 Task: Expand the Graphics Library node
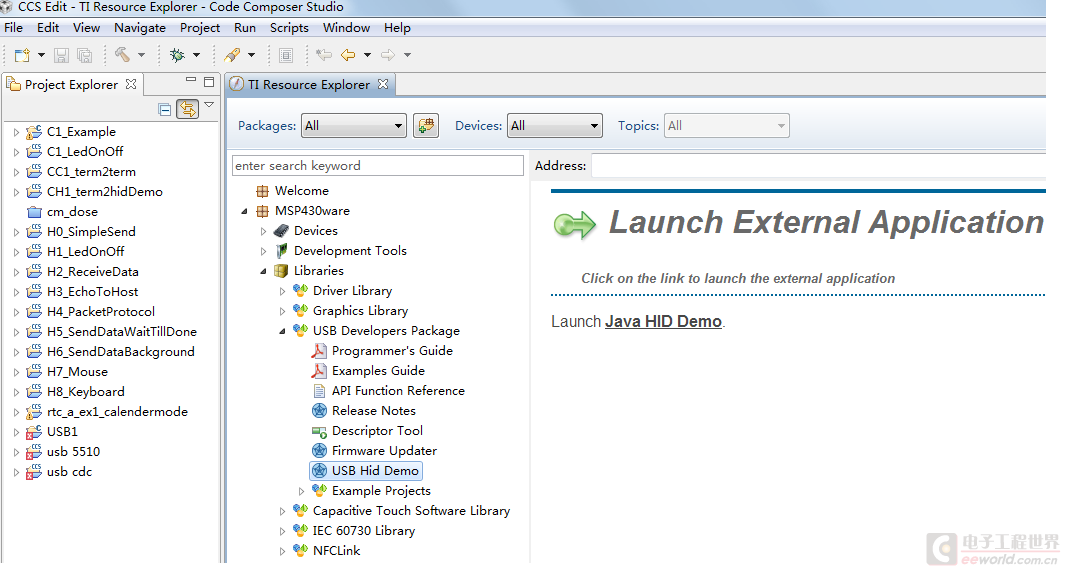click(283, 312)
